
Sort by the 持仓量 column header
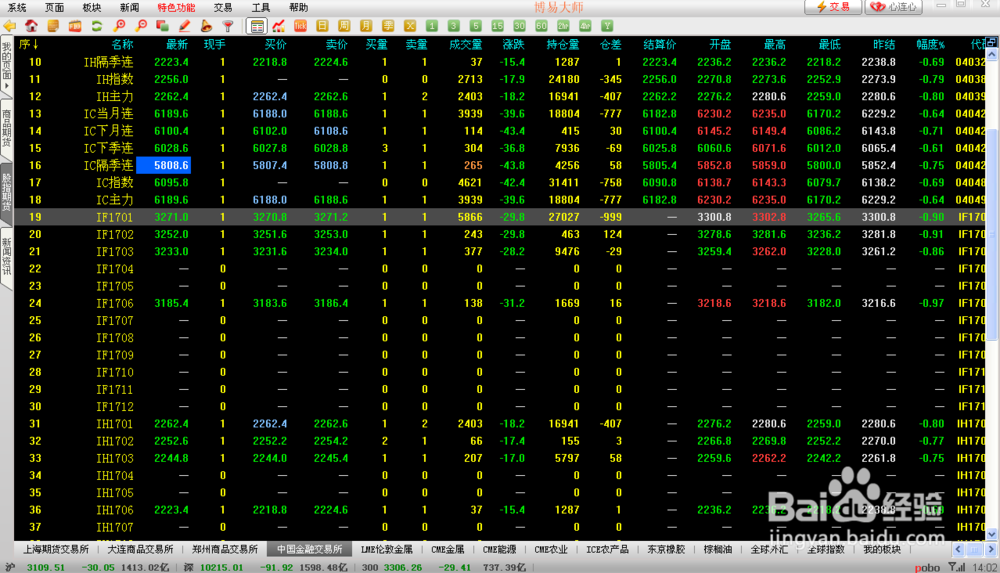coord(563,45)
